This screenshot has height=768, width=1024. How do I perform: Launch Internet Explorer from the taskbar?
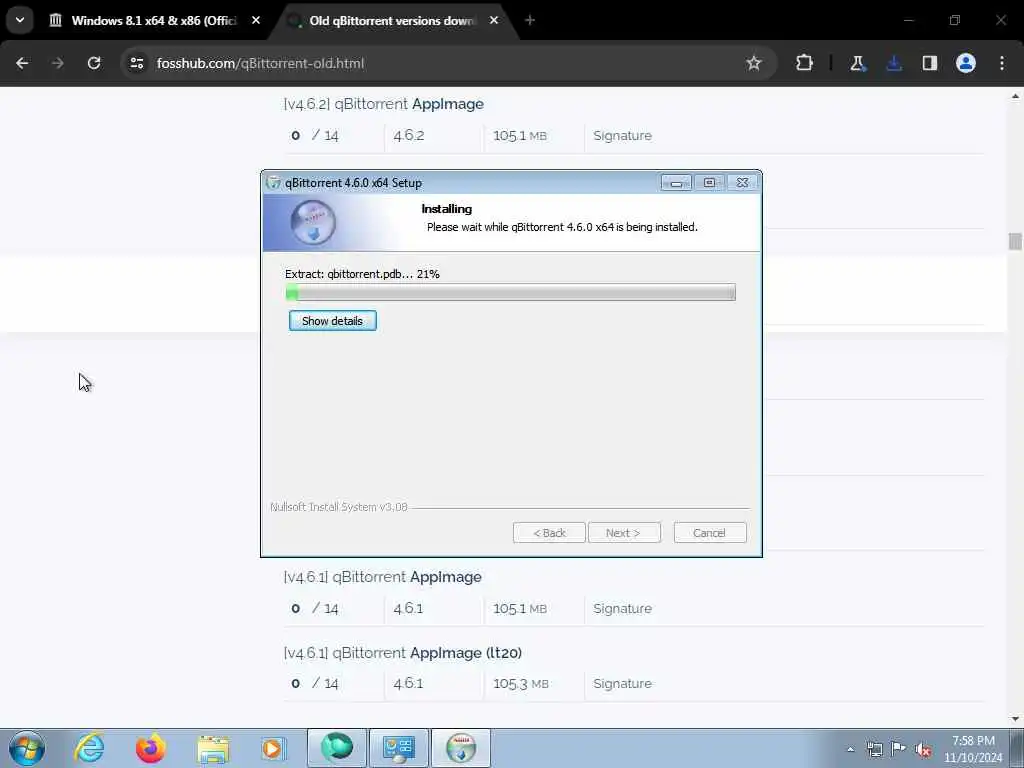click(89, 748)
